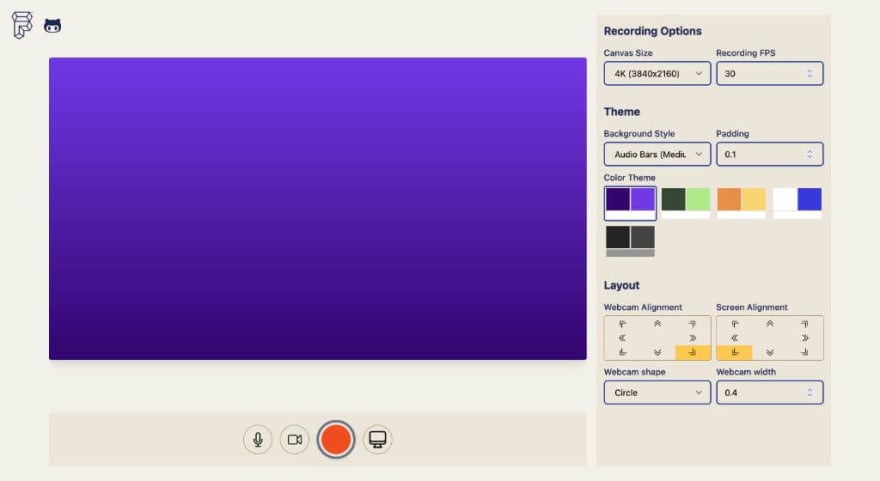Toggle the webcam camera button
880x481 pixels.
click(295, 439)
